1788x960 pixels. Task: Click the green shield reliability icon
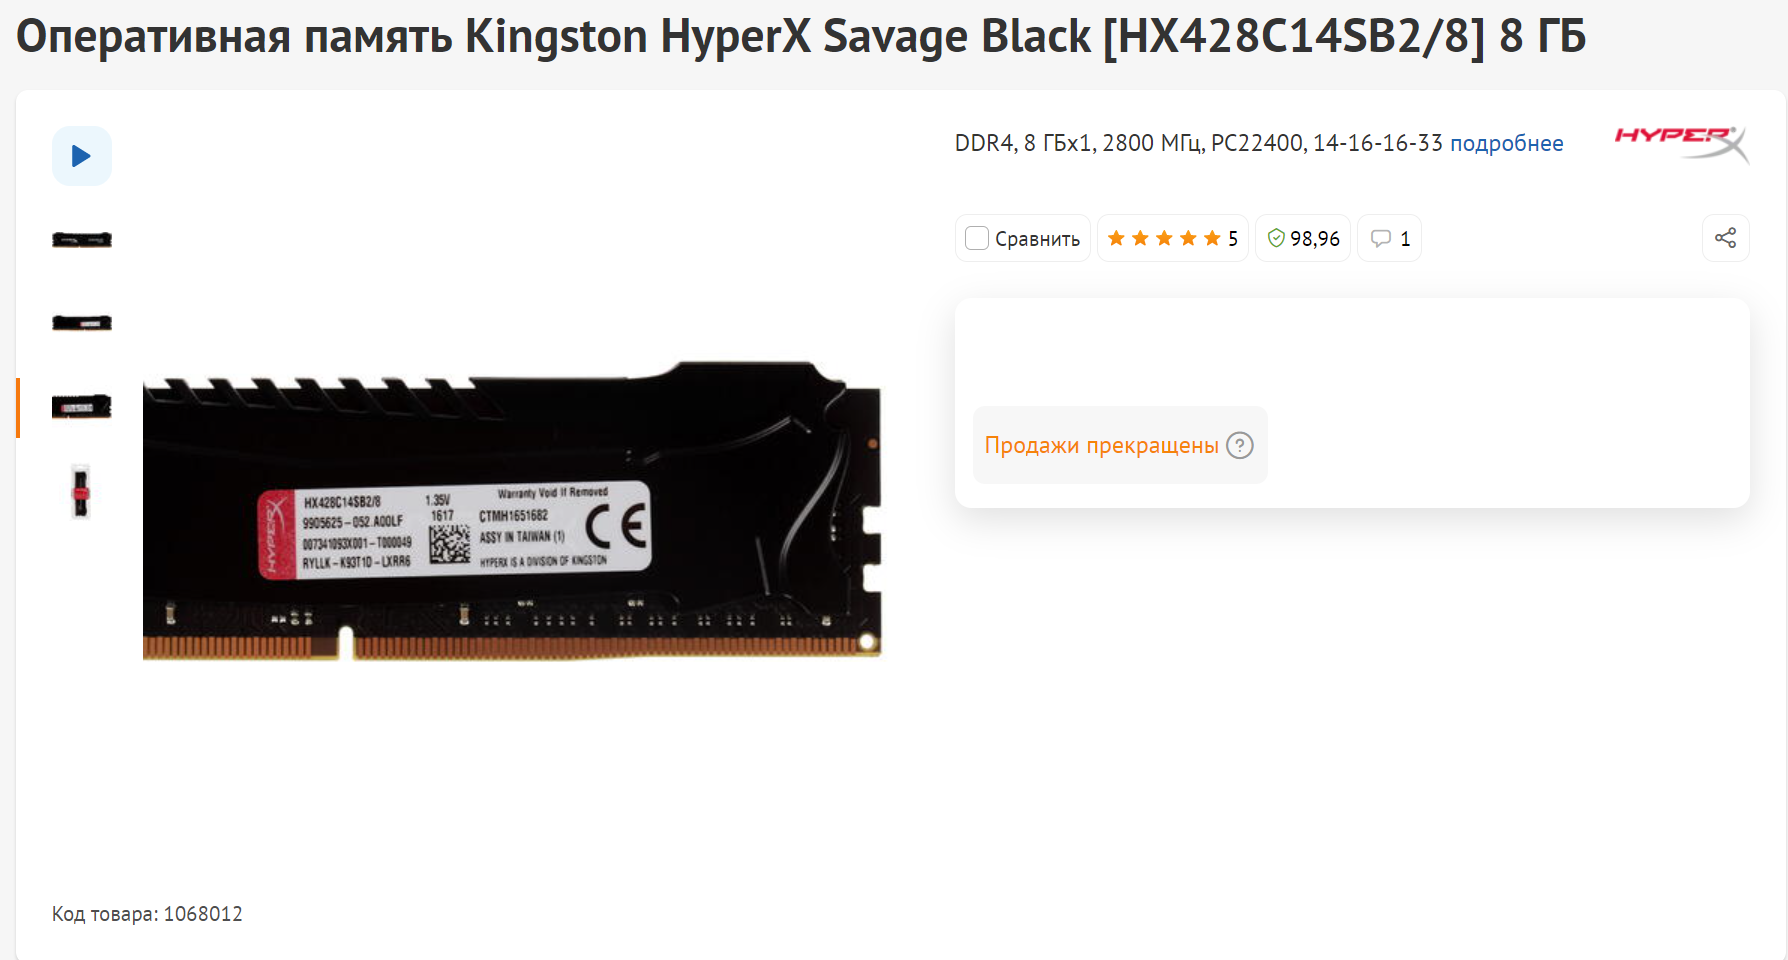click(x=1276, y=238)
